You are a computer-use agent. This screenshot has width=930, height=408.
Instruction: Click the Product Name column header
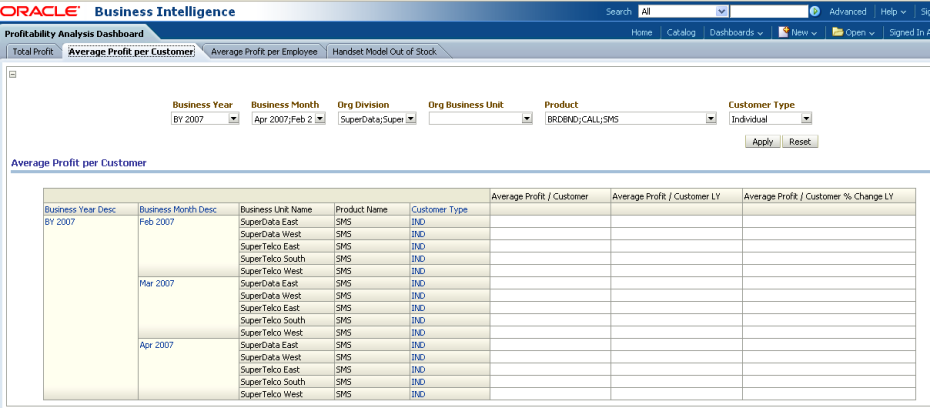click(361, 209)
